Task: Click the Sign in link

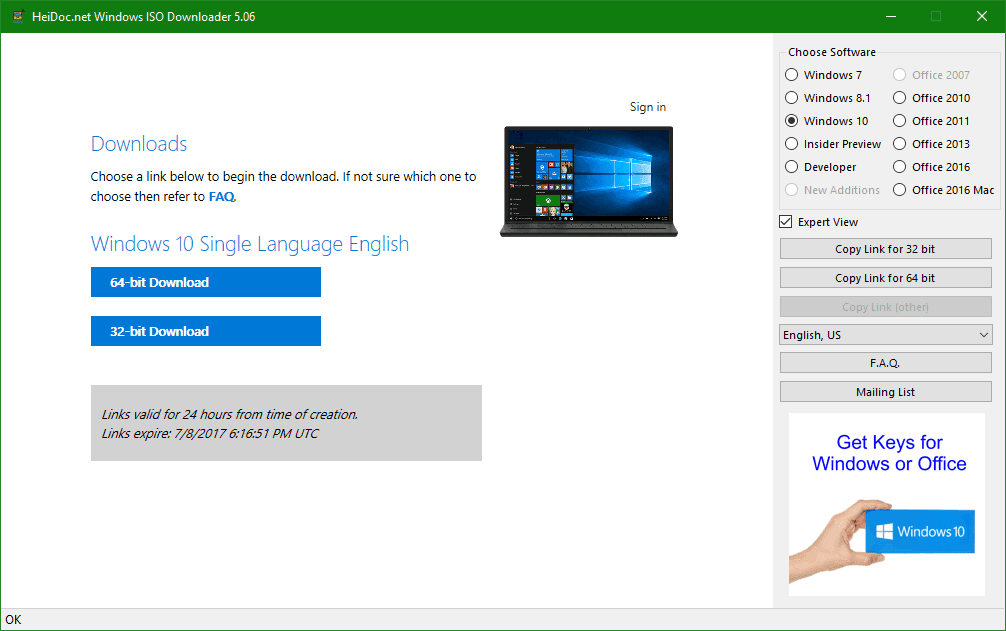Action: coord(647,107)
